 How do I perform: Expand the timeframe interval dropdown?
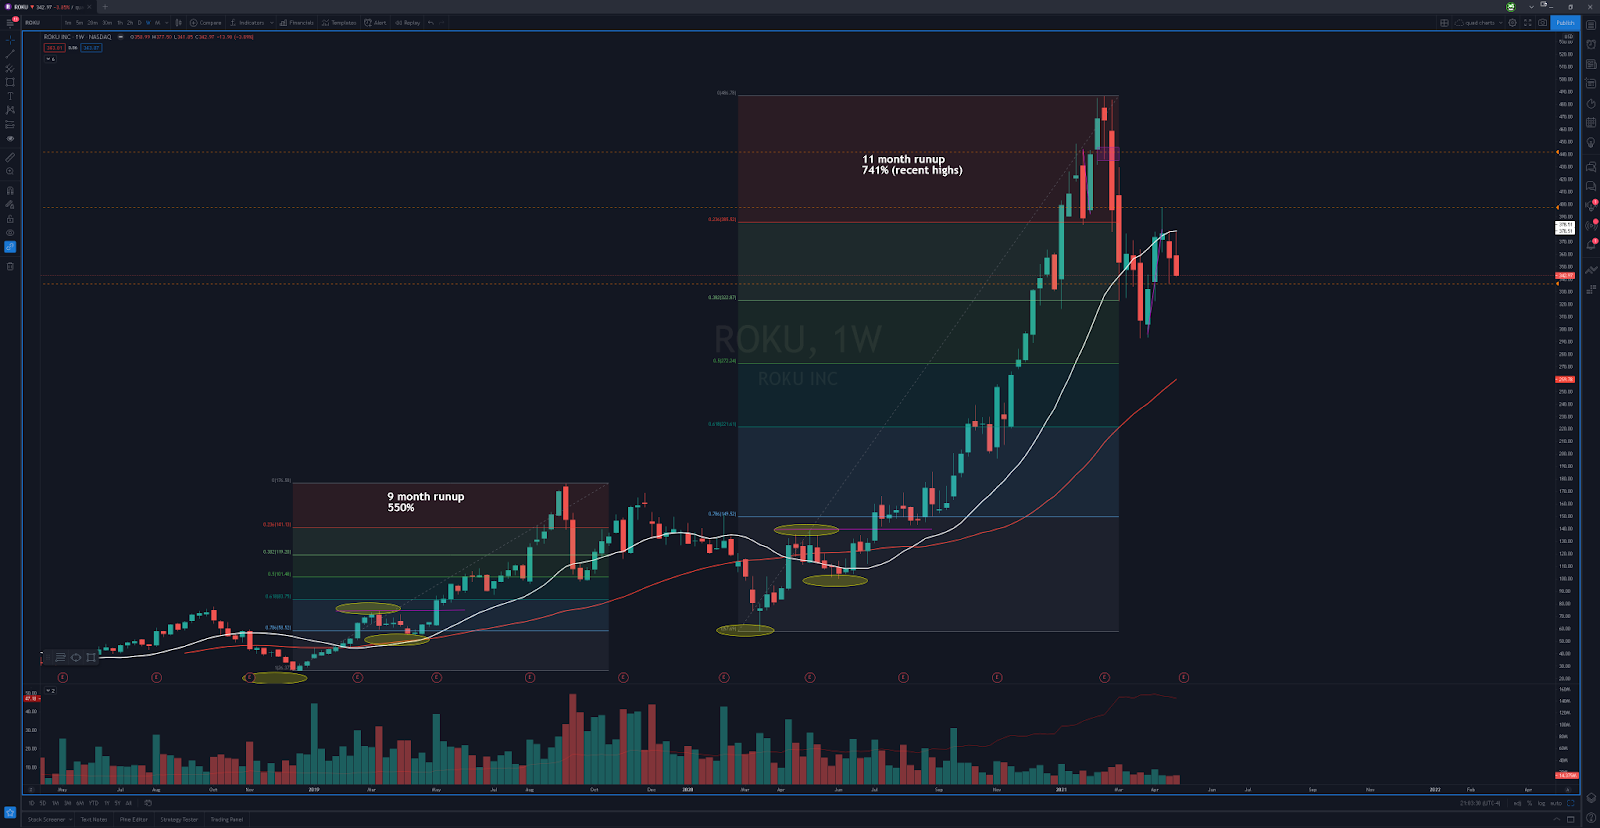pos(167,23)
